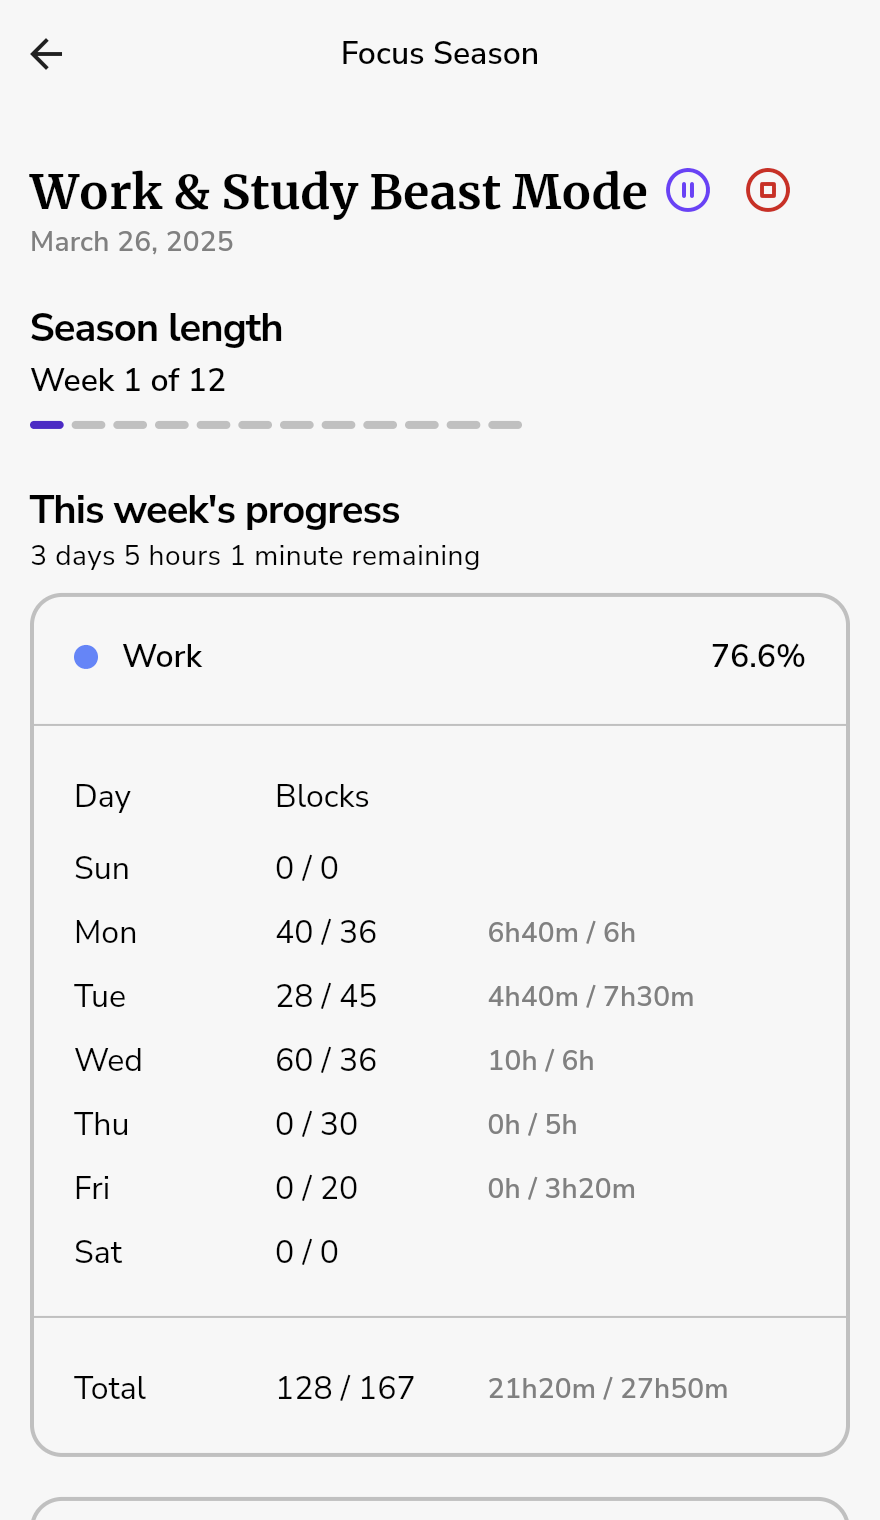Select the first purple week progress segment
Image resolution: width=880 pixels, height=1520 pixels.
pos(47,425)
